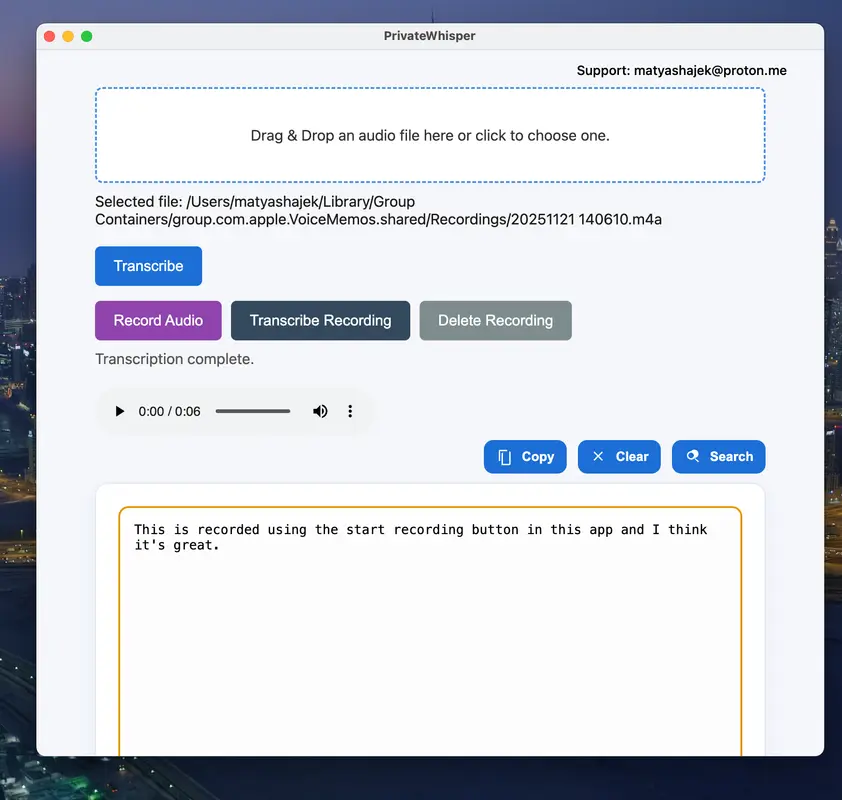Open the audio player three-dot options menu
This screenshot has height=800, width=842.
[x=349, y=411]
